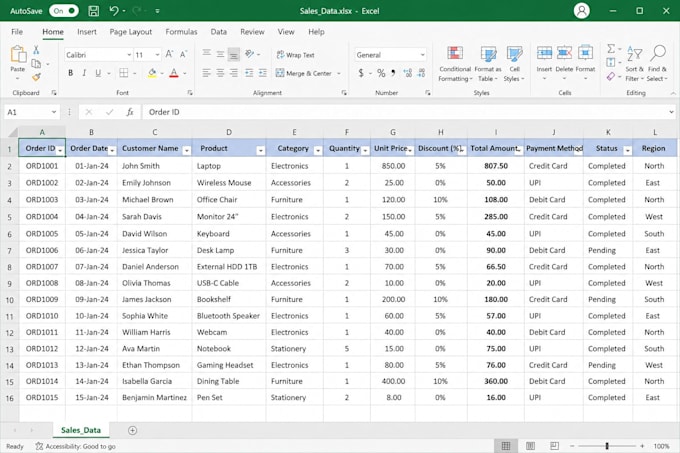Click Comma Style icon
Viewport: 680px width, 453px height.
[393, 73]
